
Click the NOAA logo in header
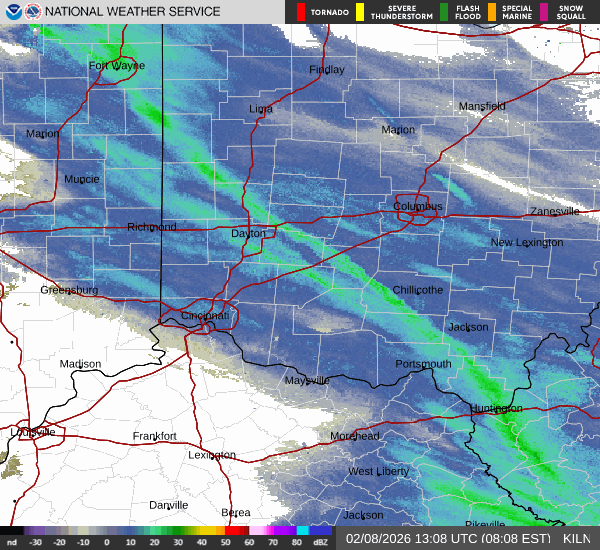(12, 12)
